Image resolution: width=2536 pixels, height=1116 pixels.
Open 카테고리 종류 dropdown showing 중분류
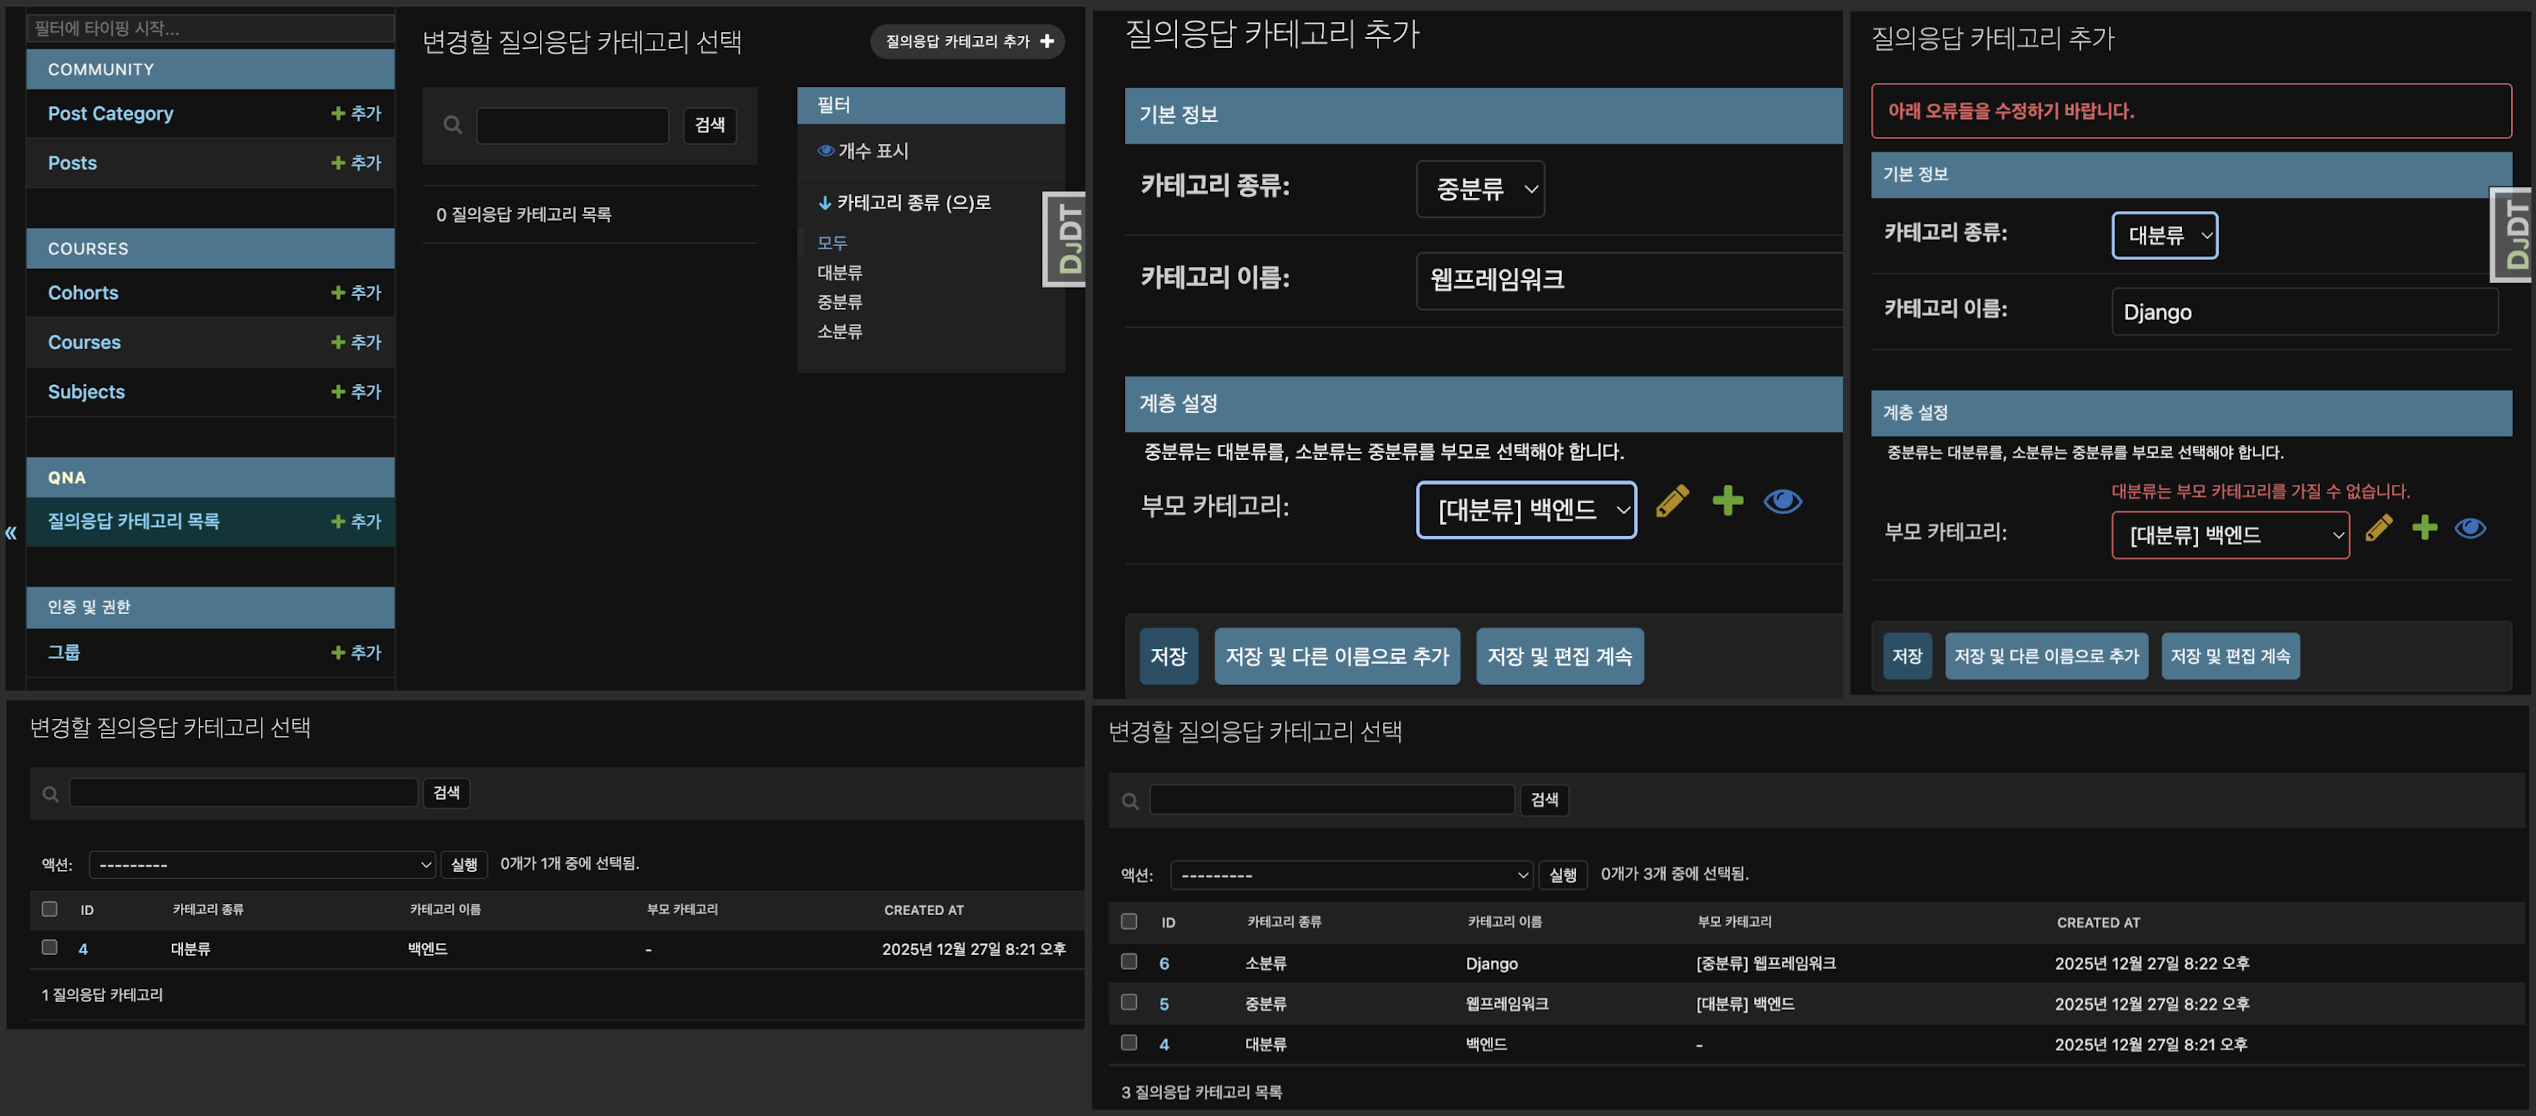(1480, 189)
